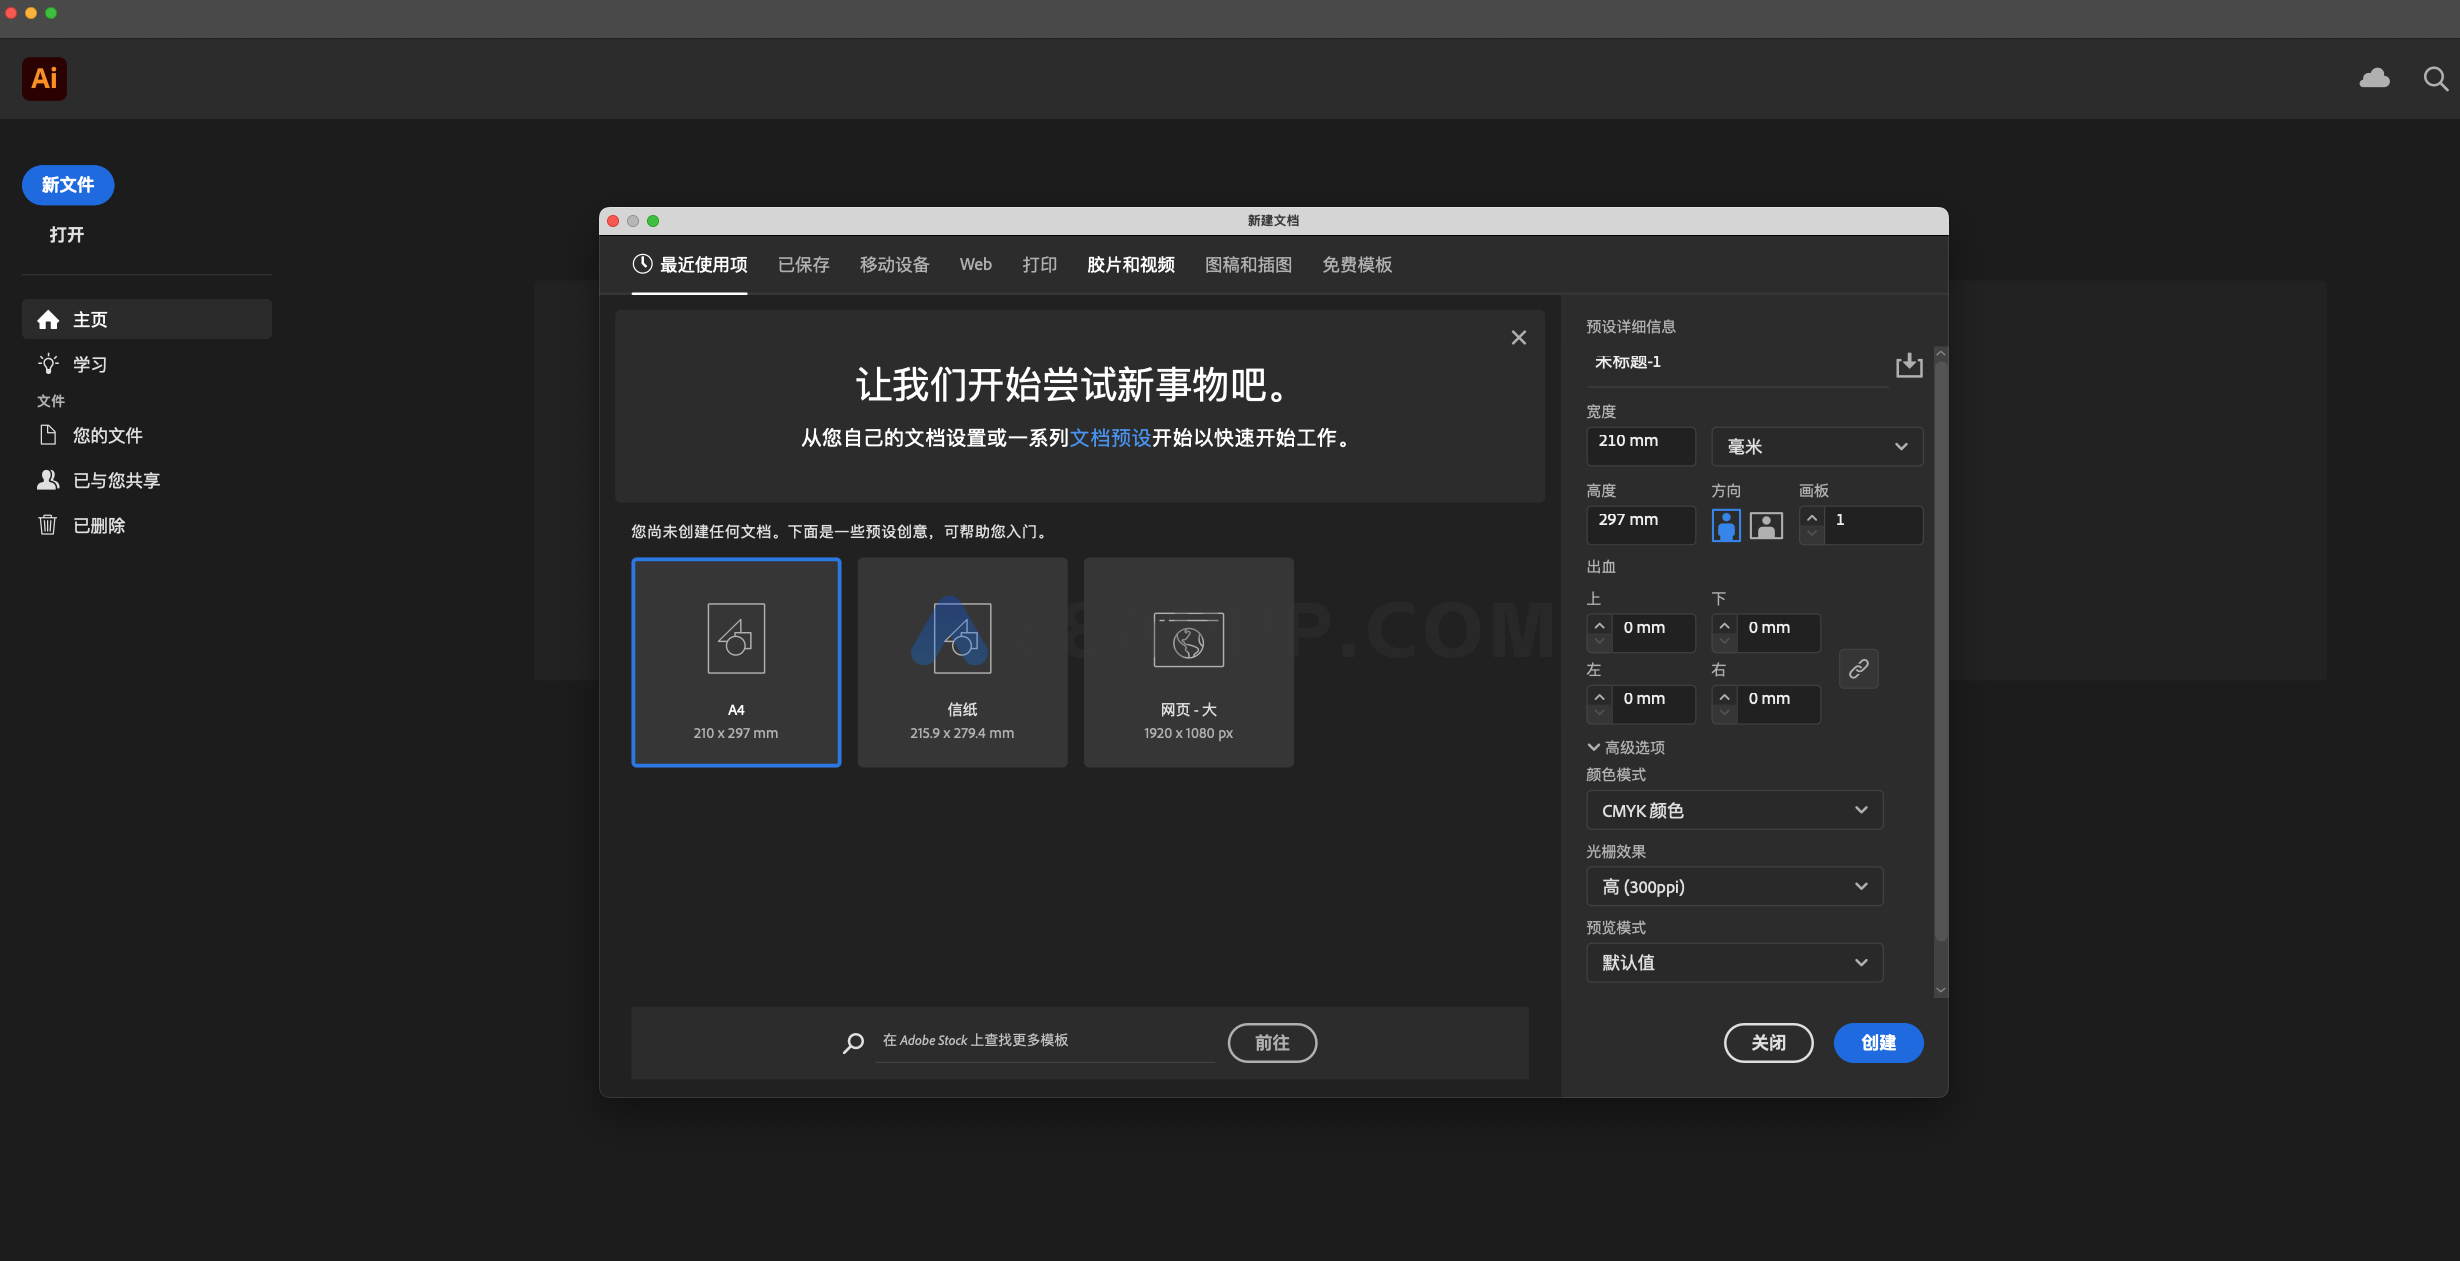Open the 高 (300ppi) raster effects dropdown
This screenshot has width=2460, height=1261.
click(1734, 886)
